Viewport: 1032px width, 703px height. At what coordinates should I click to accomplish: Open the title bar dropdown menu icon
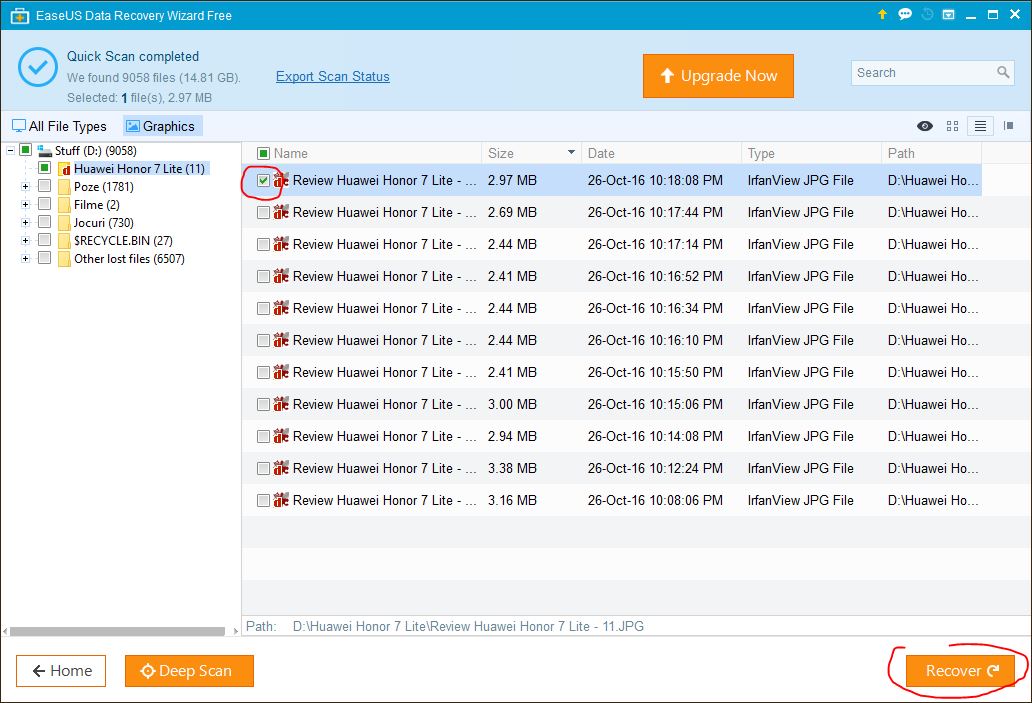pos(948,15)
